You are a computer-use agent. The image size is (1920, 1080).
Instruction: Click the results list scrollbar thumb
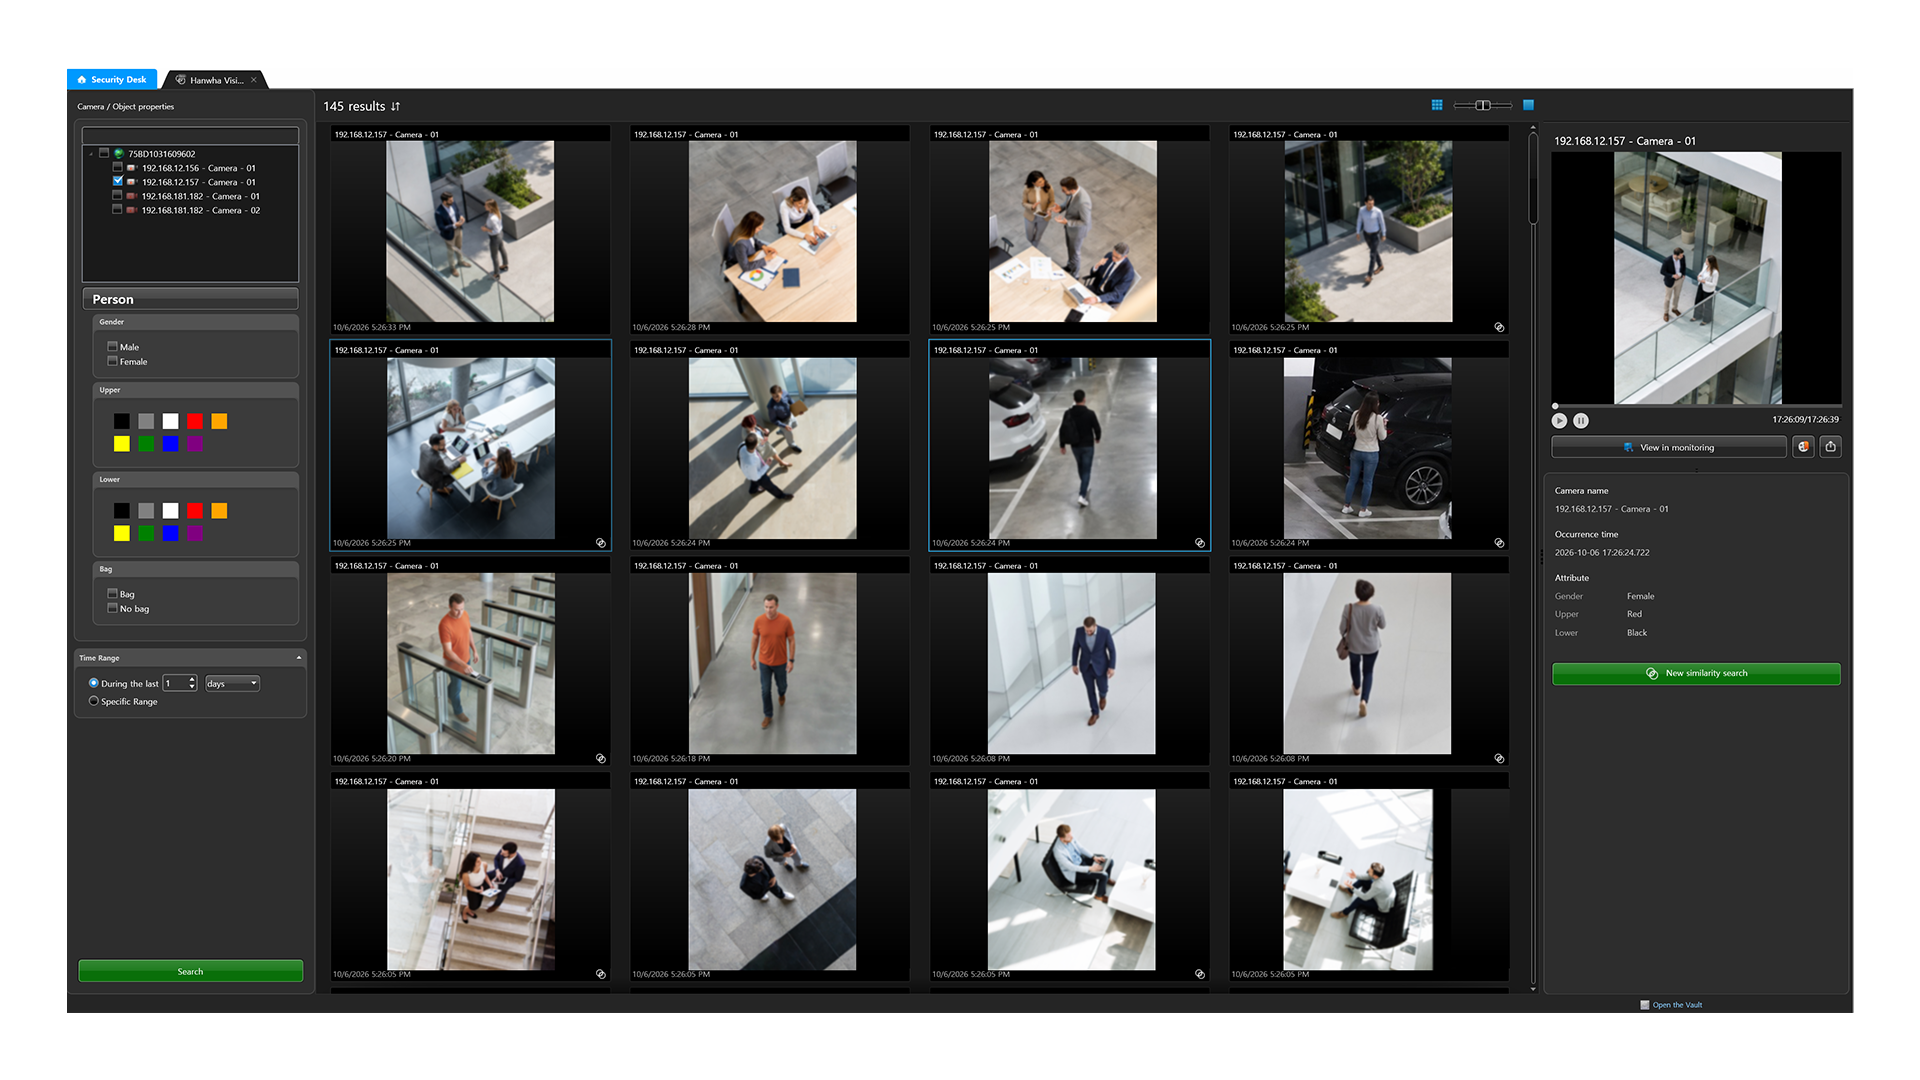tap(1533, 180)
